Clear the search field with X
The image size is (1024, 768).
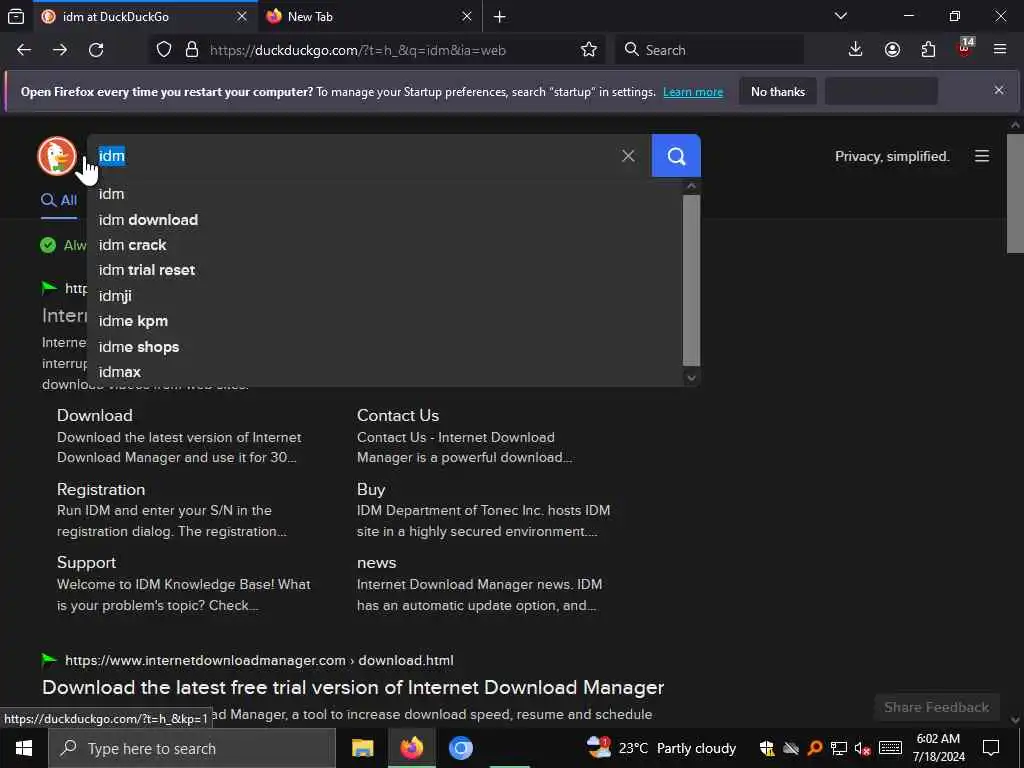(628, 156)
